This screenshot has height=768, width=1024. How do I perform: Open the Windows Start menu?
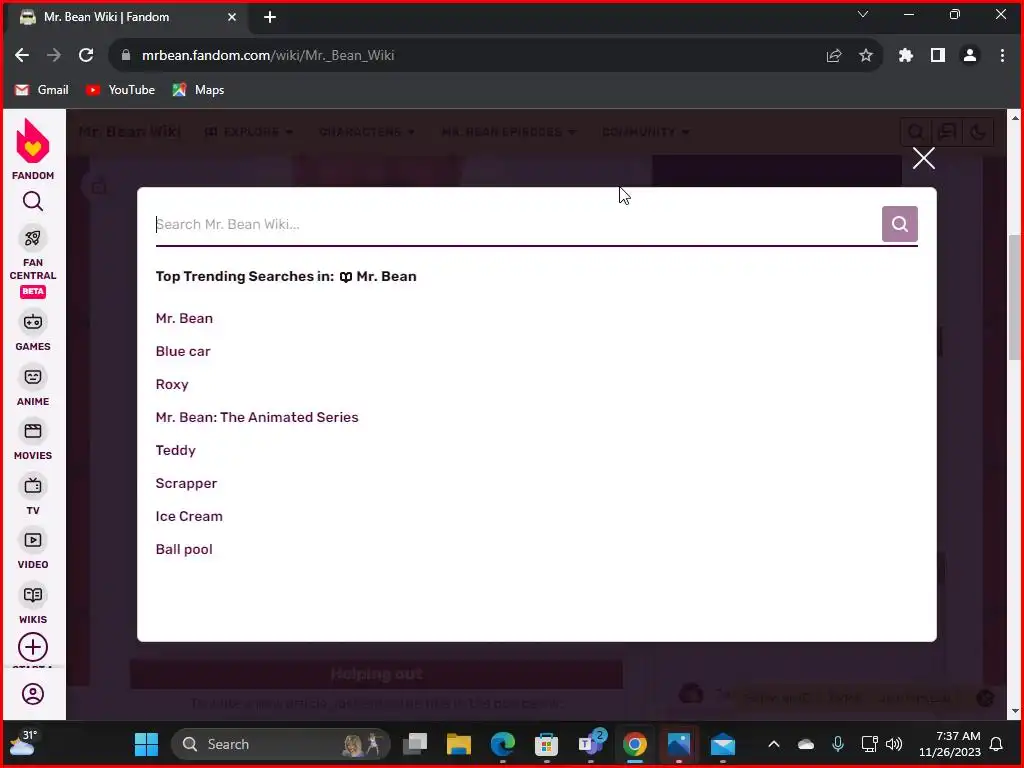(146, 744)
